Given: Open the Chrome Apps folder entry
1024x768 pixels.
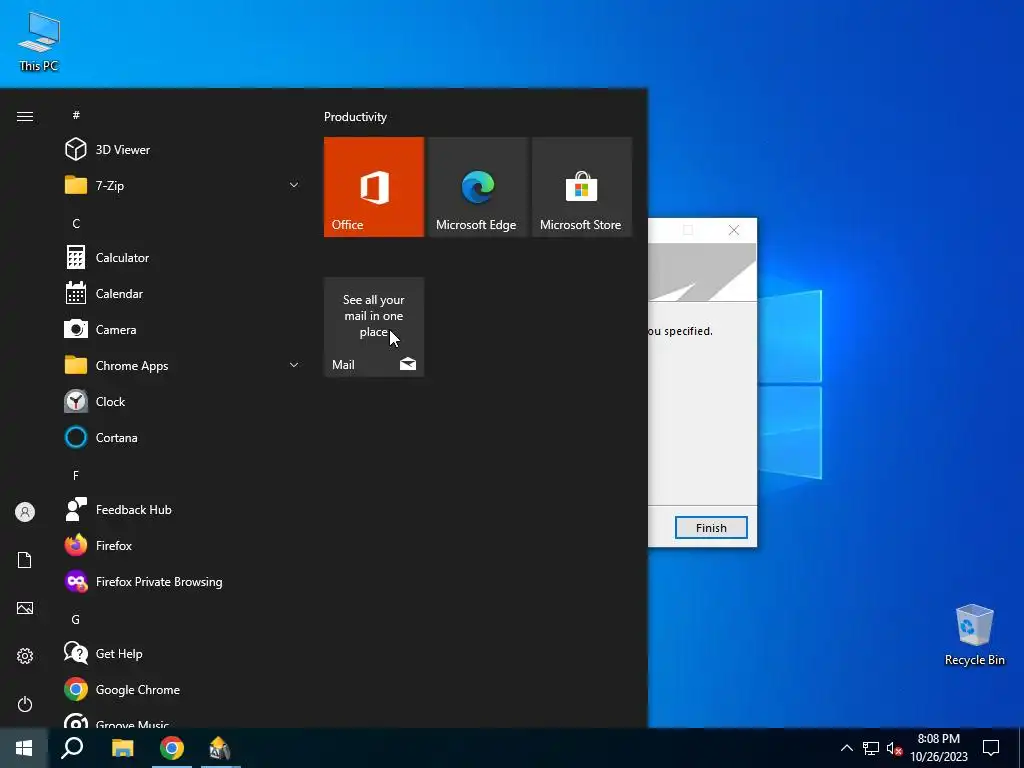Looking at the screenshot, I should click(183, 366).
